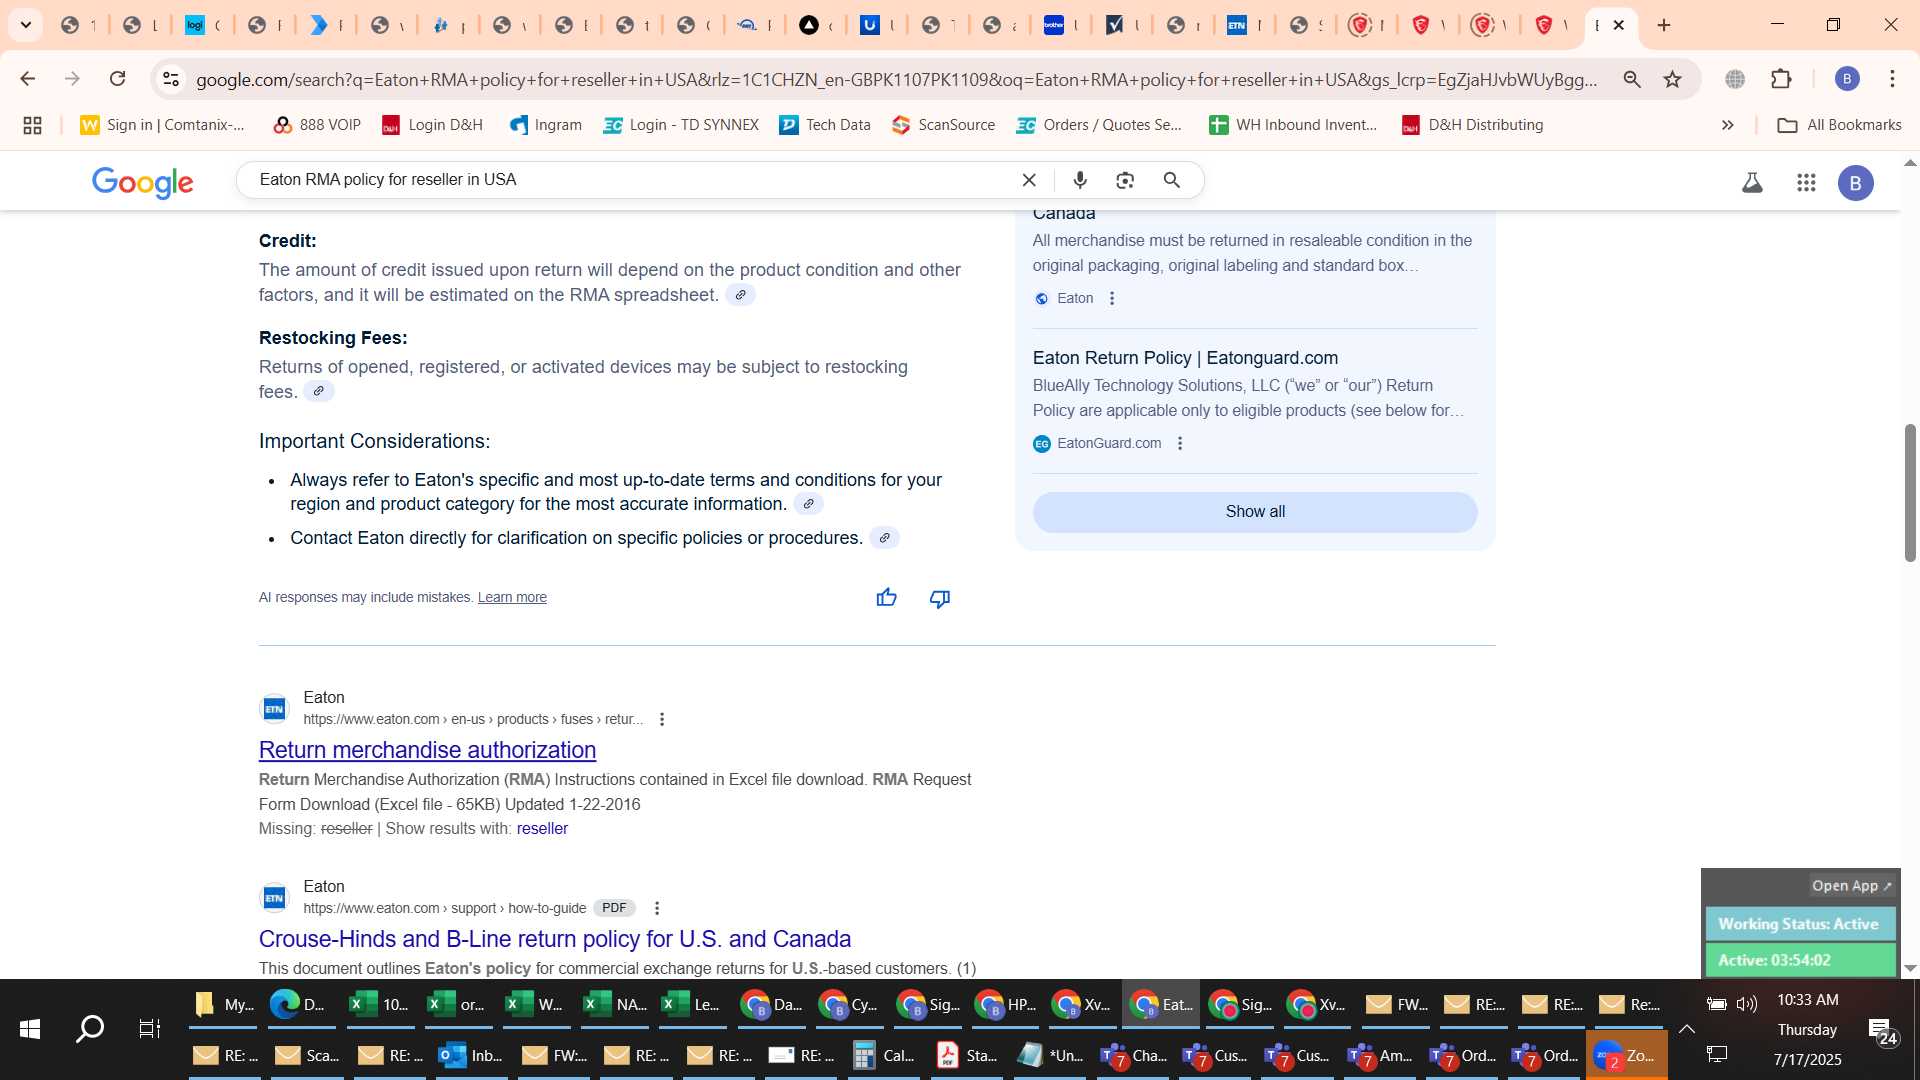Show hidden system tray icons
1920x1080 pixels.
(x=1687, y=1029)
